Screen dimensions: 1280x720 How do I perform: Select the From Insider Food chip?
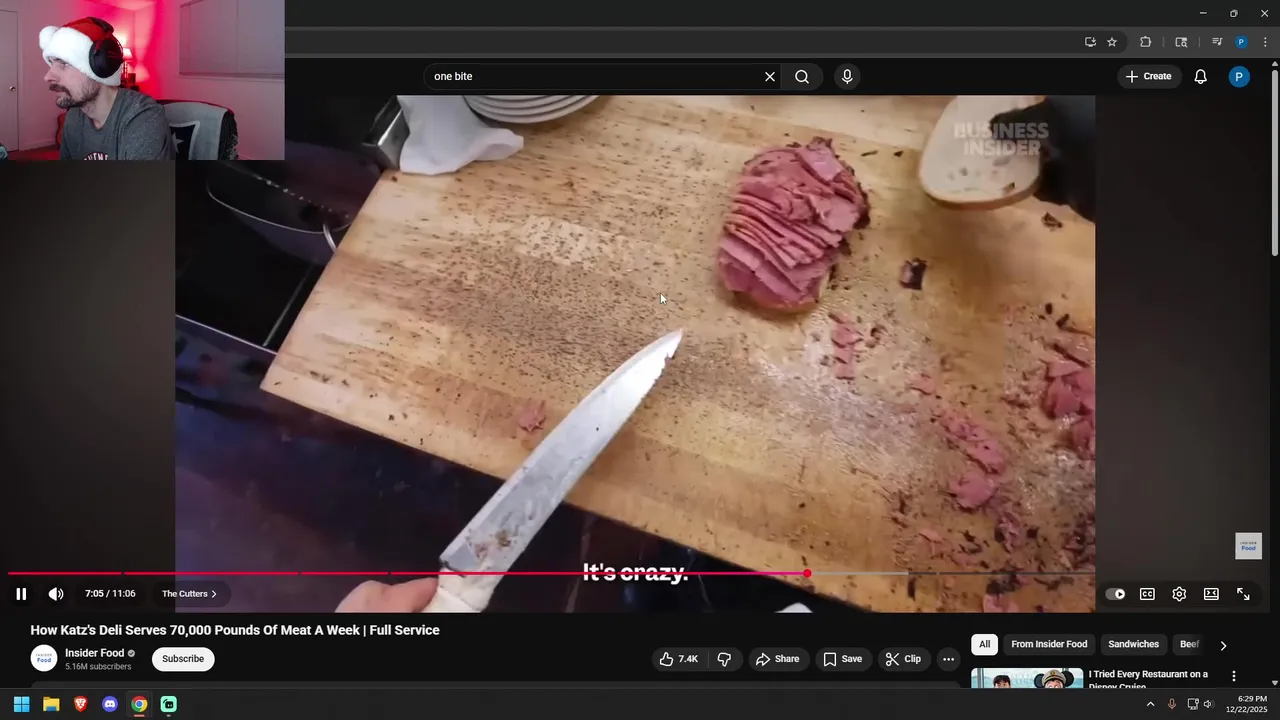(x=1049, y=645)
